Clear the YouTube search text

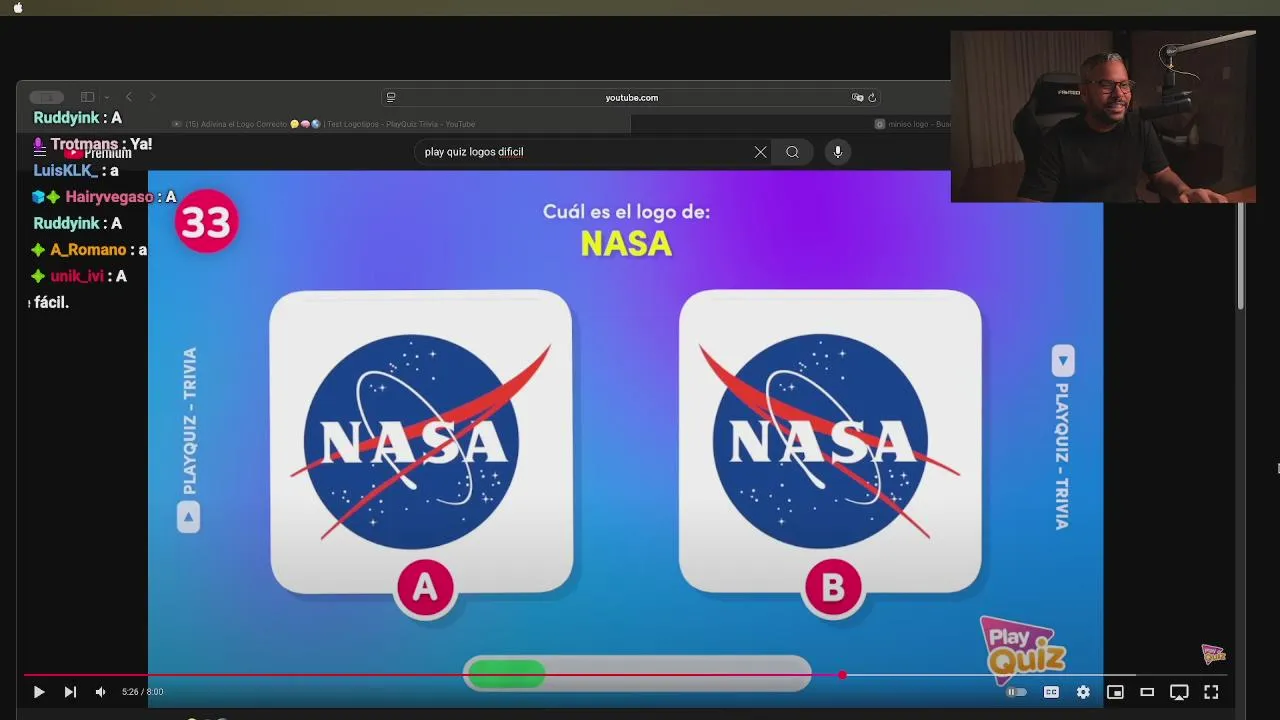pos(760,152)
